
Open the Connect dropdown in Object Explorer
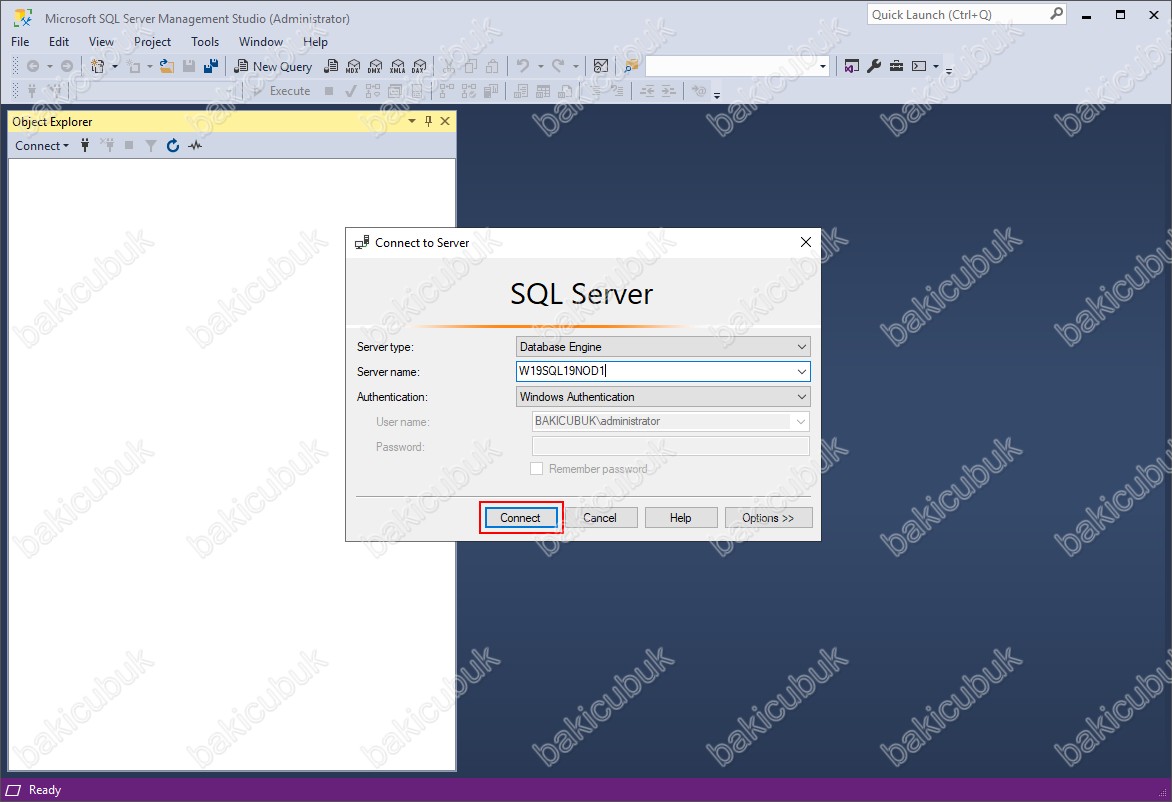click(x=42, y=146)
